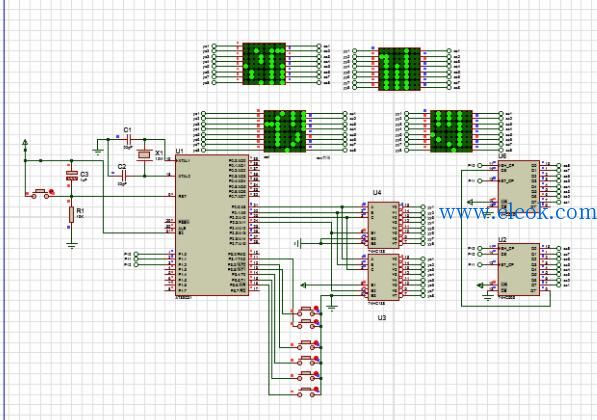Select the U3 74HC138 decoder chip
Viewport: 597px width, 420px height.
[x=383, y=278]
